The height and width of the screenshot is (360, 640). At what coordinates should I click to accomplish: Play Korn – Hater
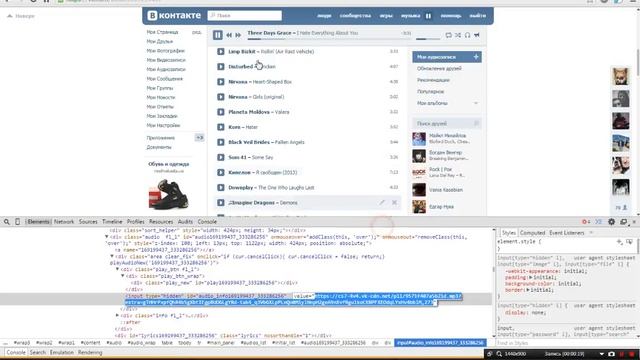coord(221,127)
